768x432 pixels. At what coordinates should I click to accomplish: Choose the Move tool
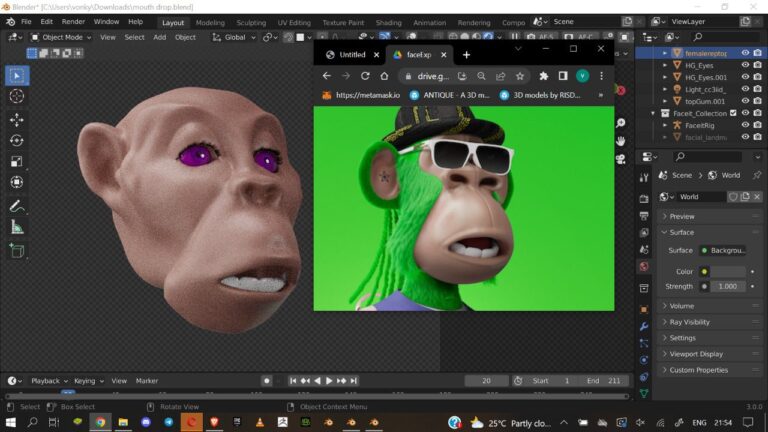(x=17, y=120)
